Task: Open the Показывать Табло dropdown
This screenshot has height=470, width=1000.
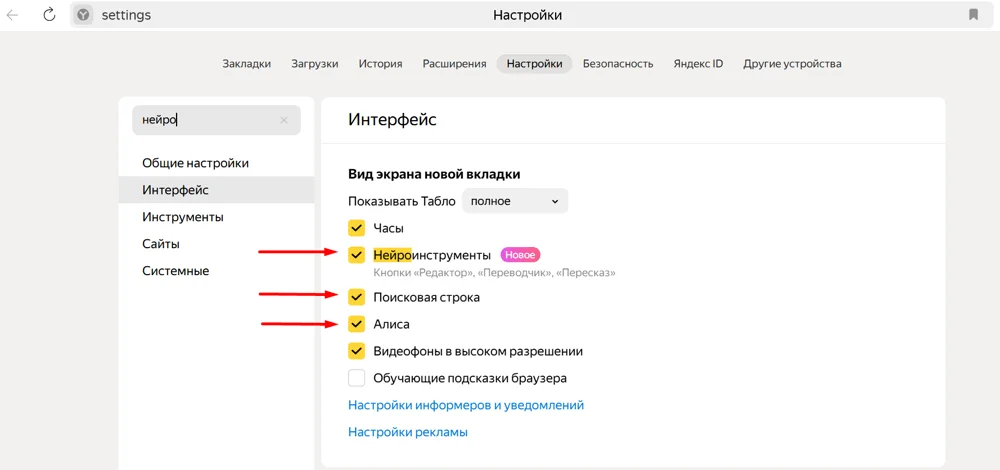Action: tap(514, 201)
